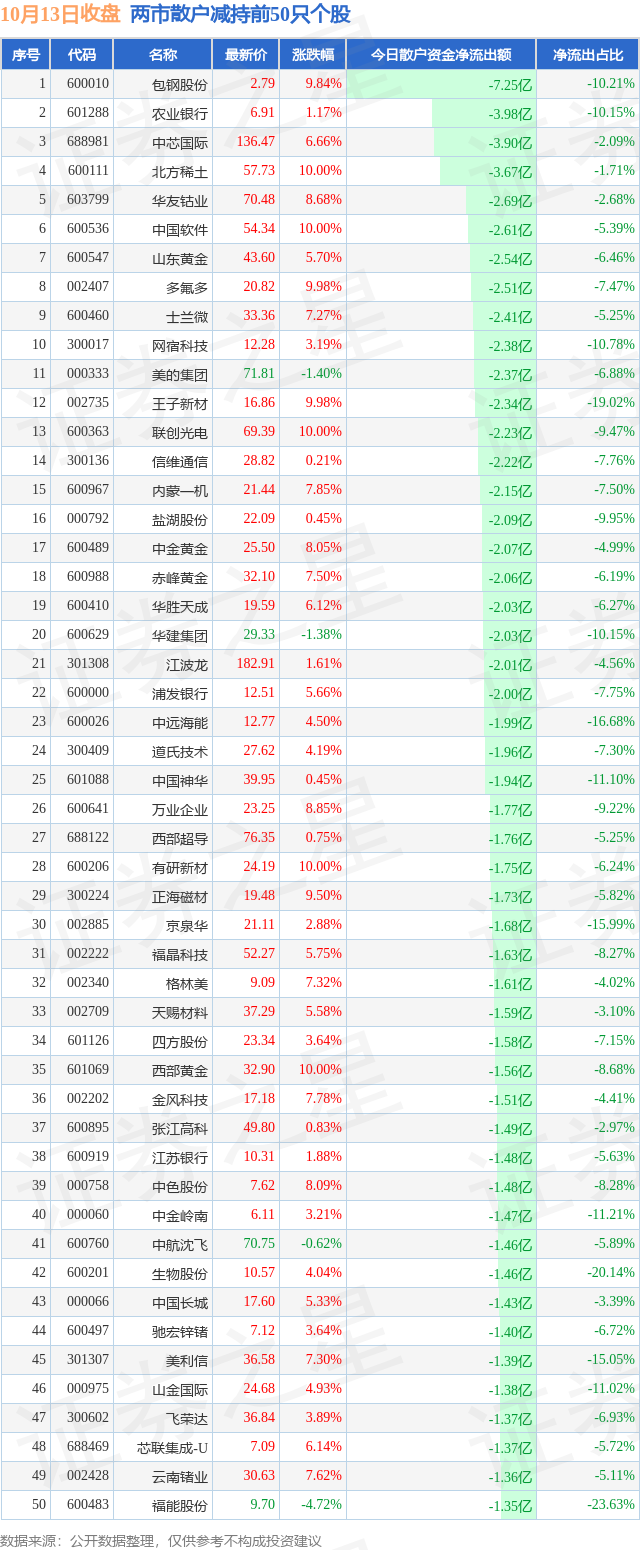Click change -0.62% of 中航沈飞

click(321, 1244)
